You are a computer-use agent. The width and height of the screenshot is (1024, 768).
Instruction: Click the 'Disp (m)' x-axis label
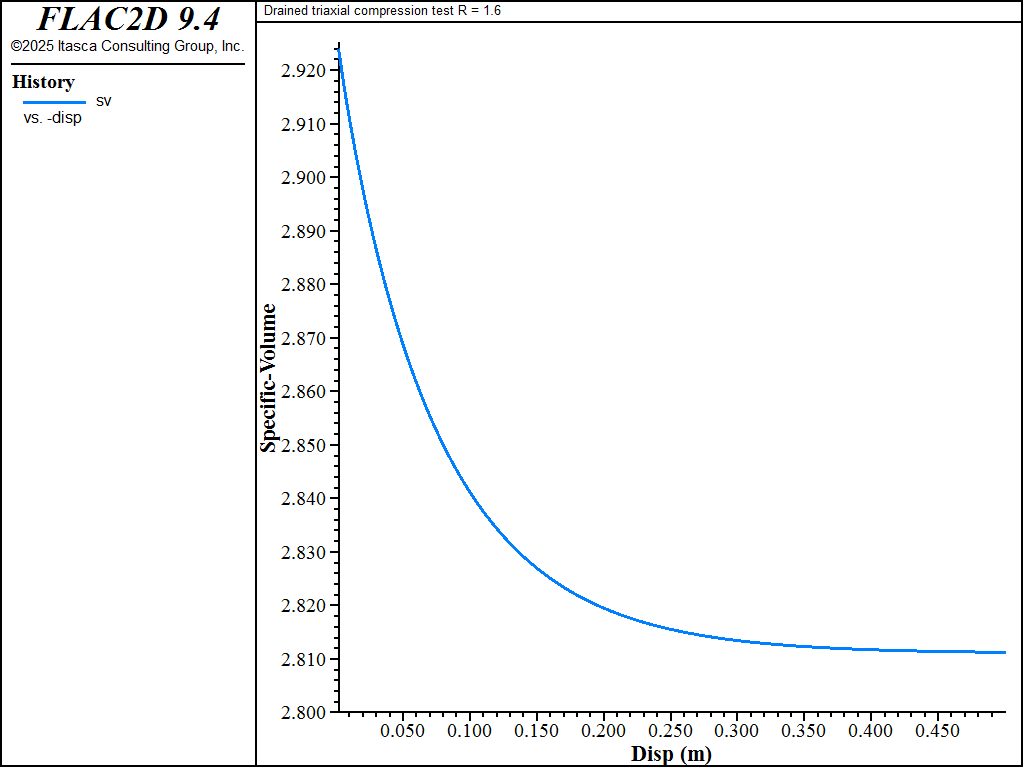[x=671, y=754]
